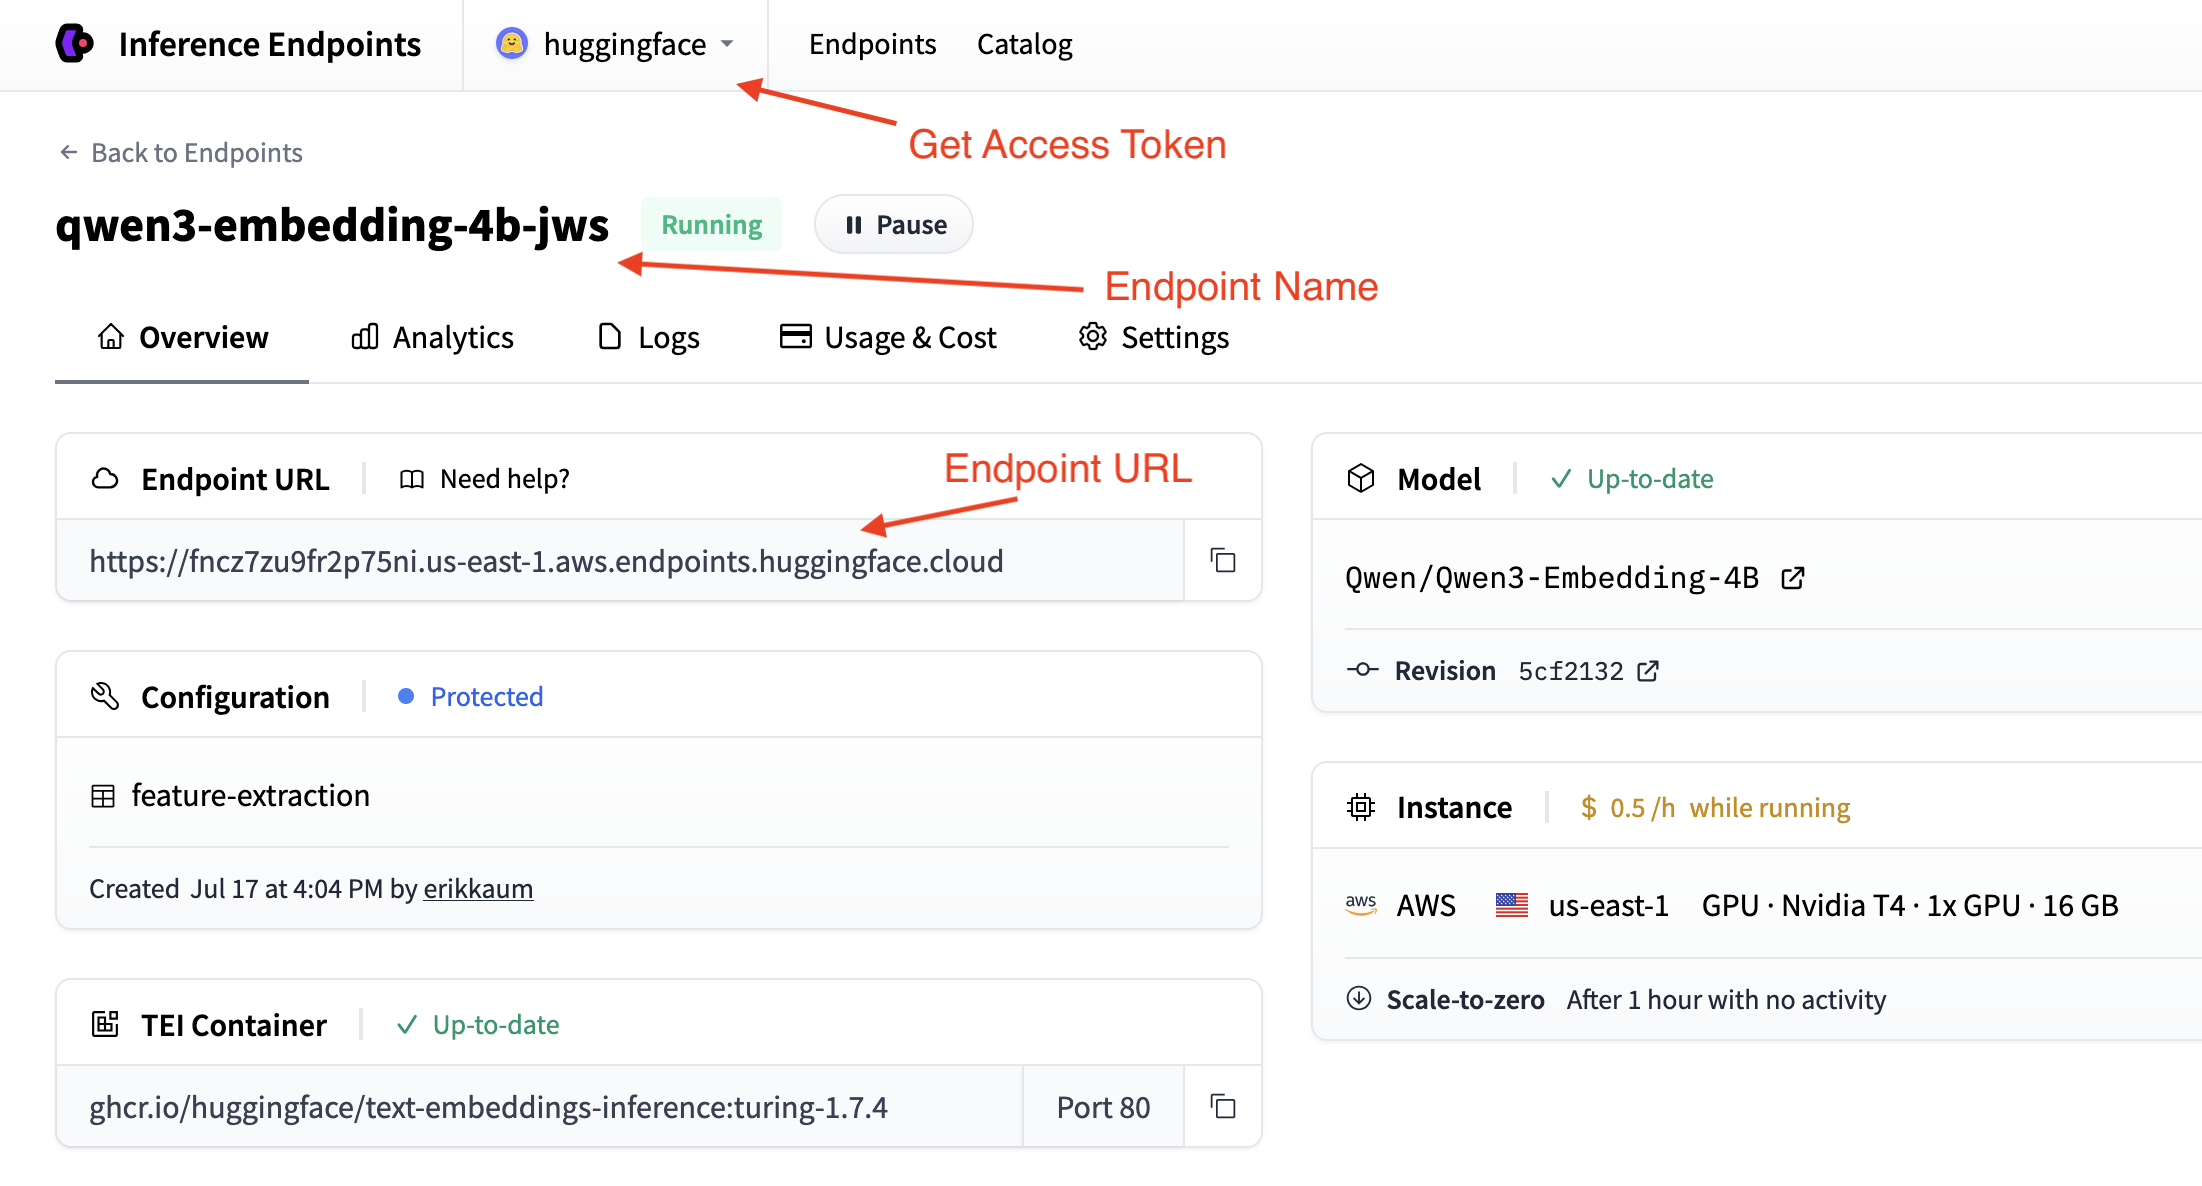
Task: Click the huggingface avatar icon
Action: [x=512, y=44]
